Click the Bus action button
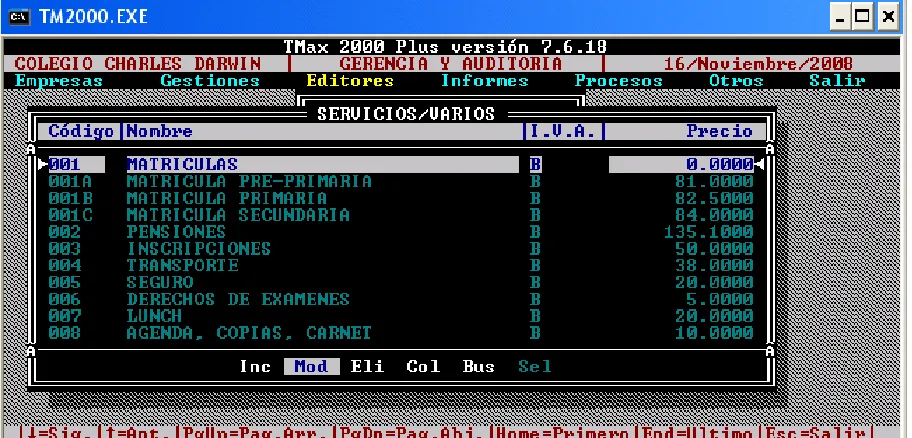Viewport: 912px width, 438px height. point(479,366)
